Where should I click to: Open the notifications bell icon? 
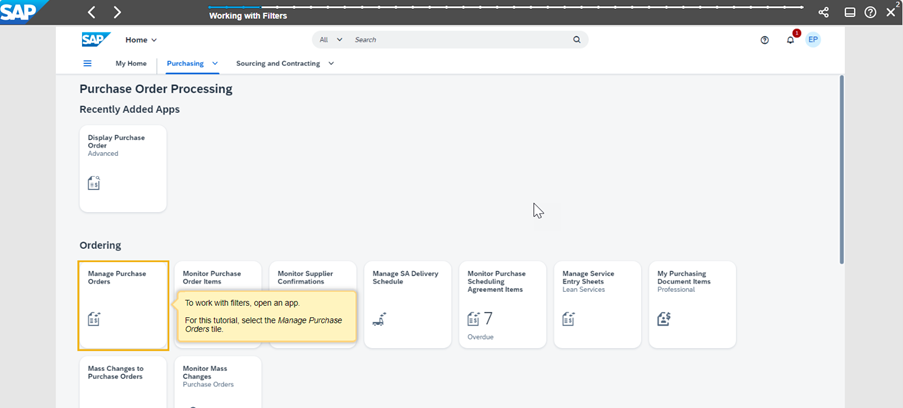coord(790,40)
